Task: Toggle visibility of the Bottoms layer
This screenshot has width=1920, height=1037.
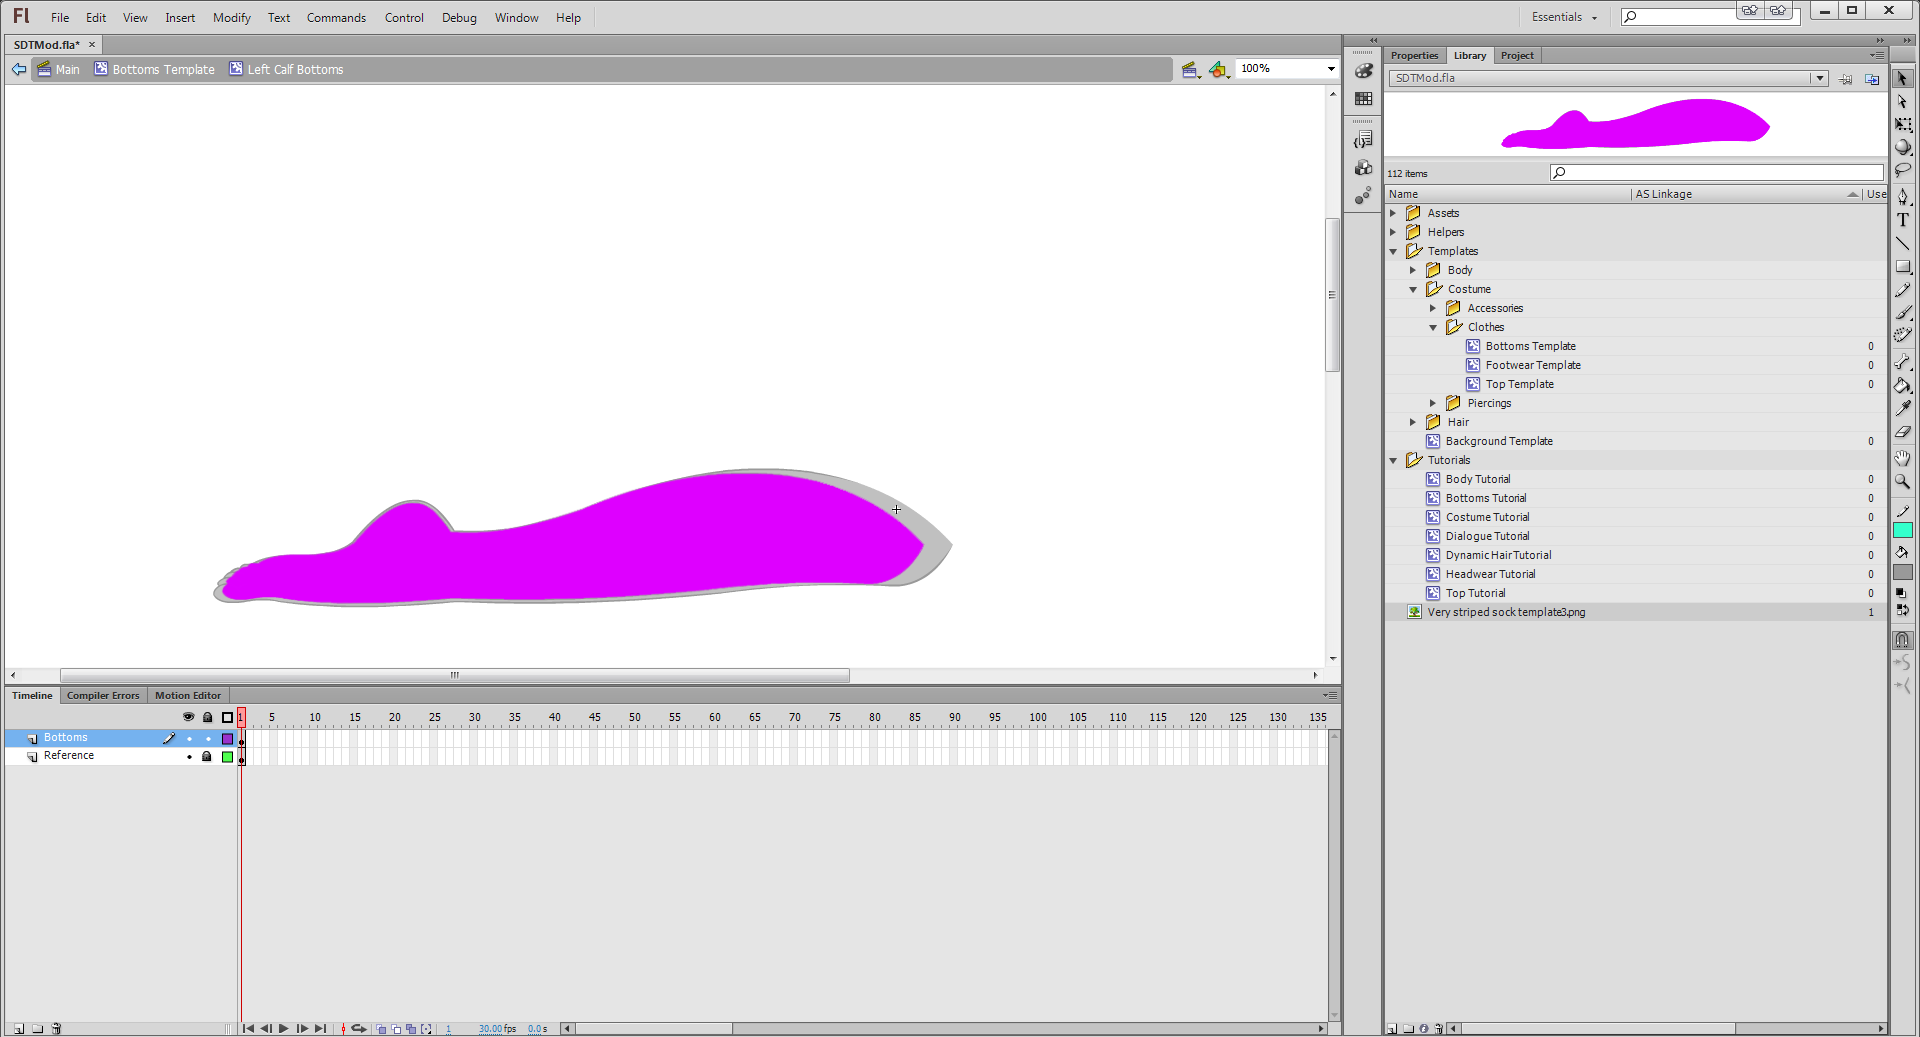Action: pos(189,739)
